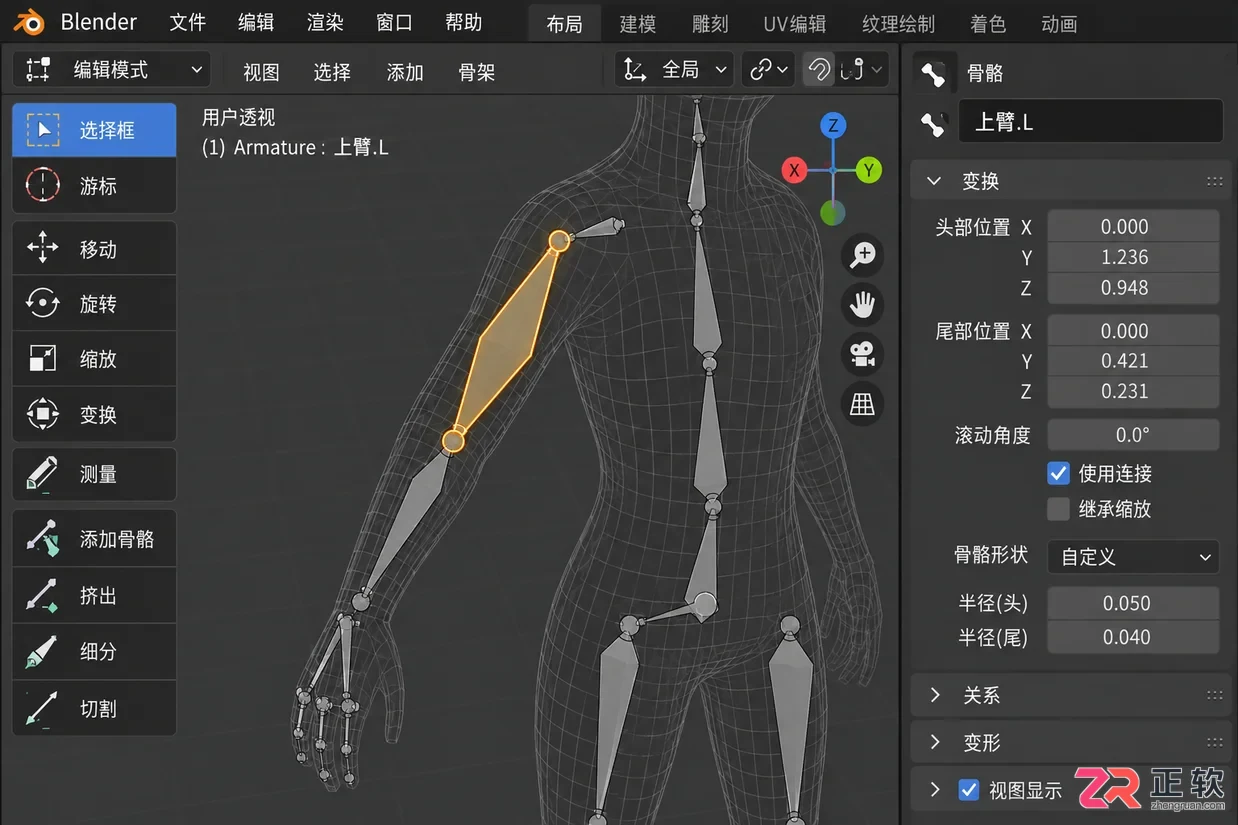Open the 骨架 viewport menu
Image resolution: width=1238 pixels, height=825 pixels.
tap(477, 72)
